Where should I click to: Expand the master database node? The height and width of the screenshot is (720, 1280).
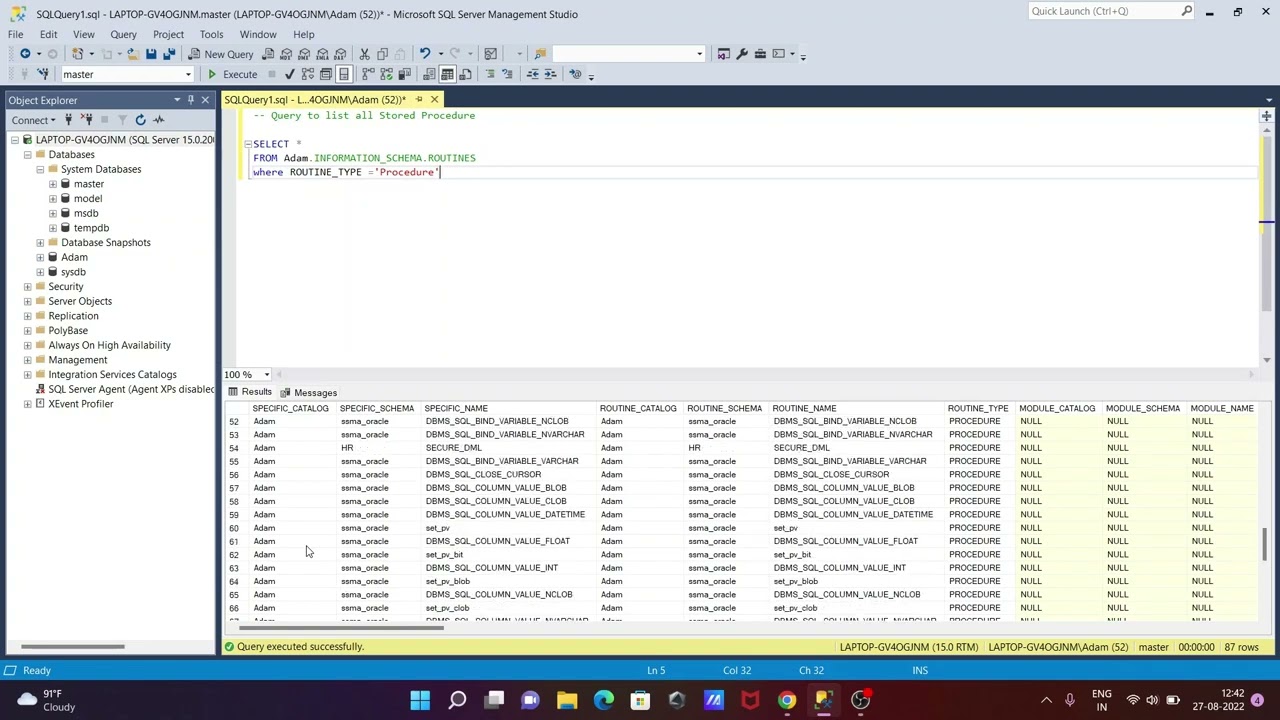point(52,184)
